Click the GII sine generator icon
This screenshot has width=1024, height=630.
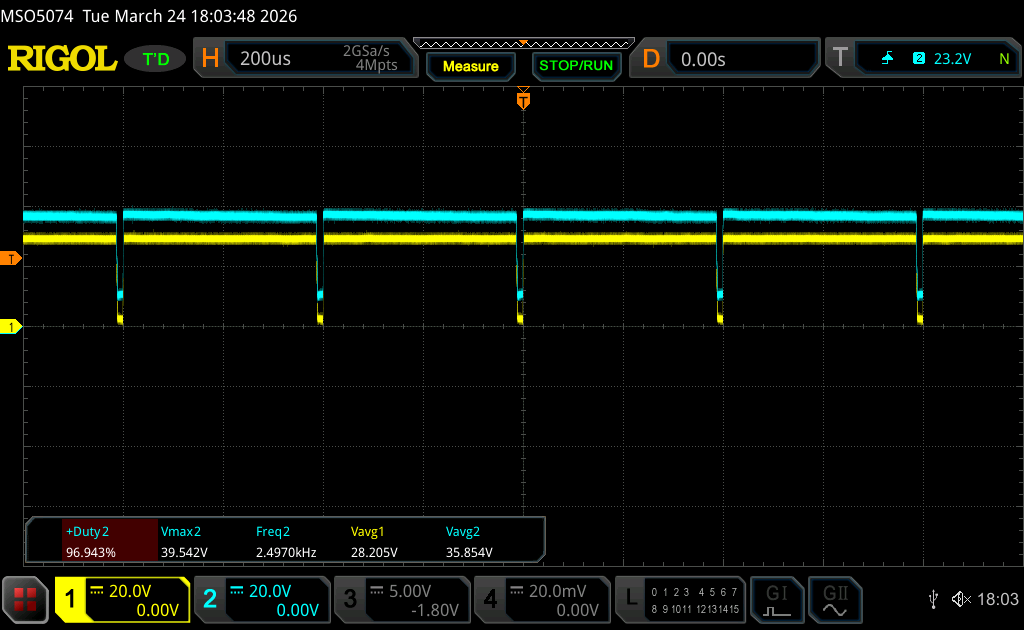pos(834,599)
